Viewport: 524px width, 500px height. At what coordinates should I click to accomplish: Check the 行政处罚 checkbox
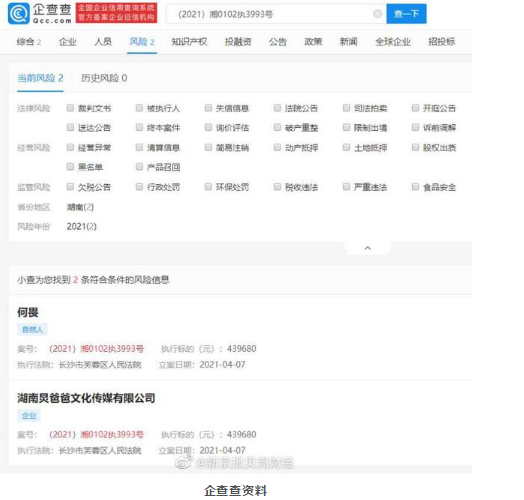tap(139, 186)
